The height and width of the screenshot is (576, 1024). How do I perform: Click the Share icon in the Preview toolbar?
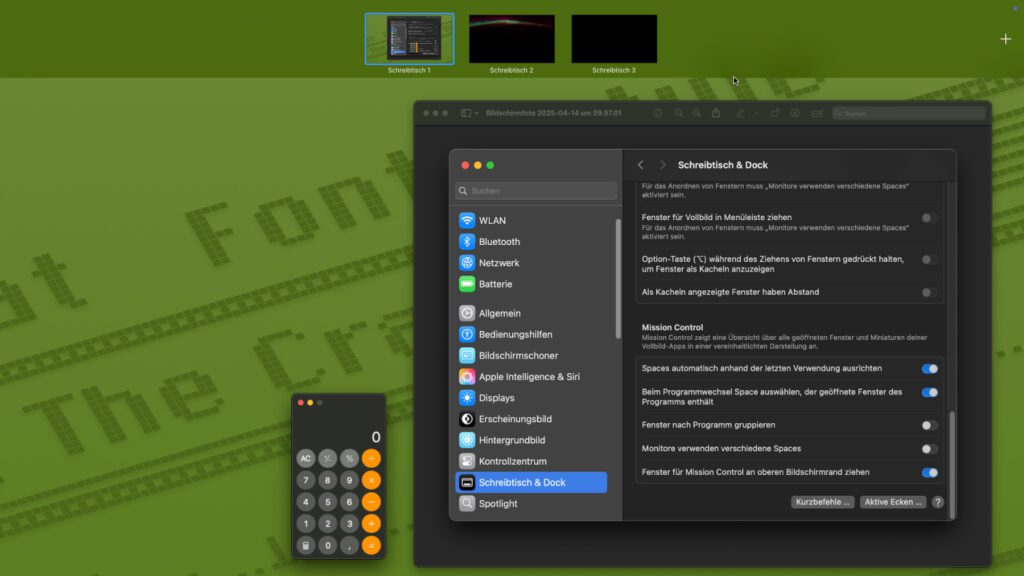coord(714,112)
